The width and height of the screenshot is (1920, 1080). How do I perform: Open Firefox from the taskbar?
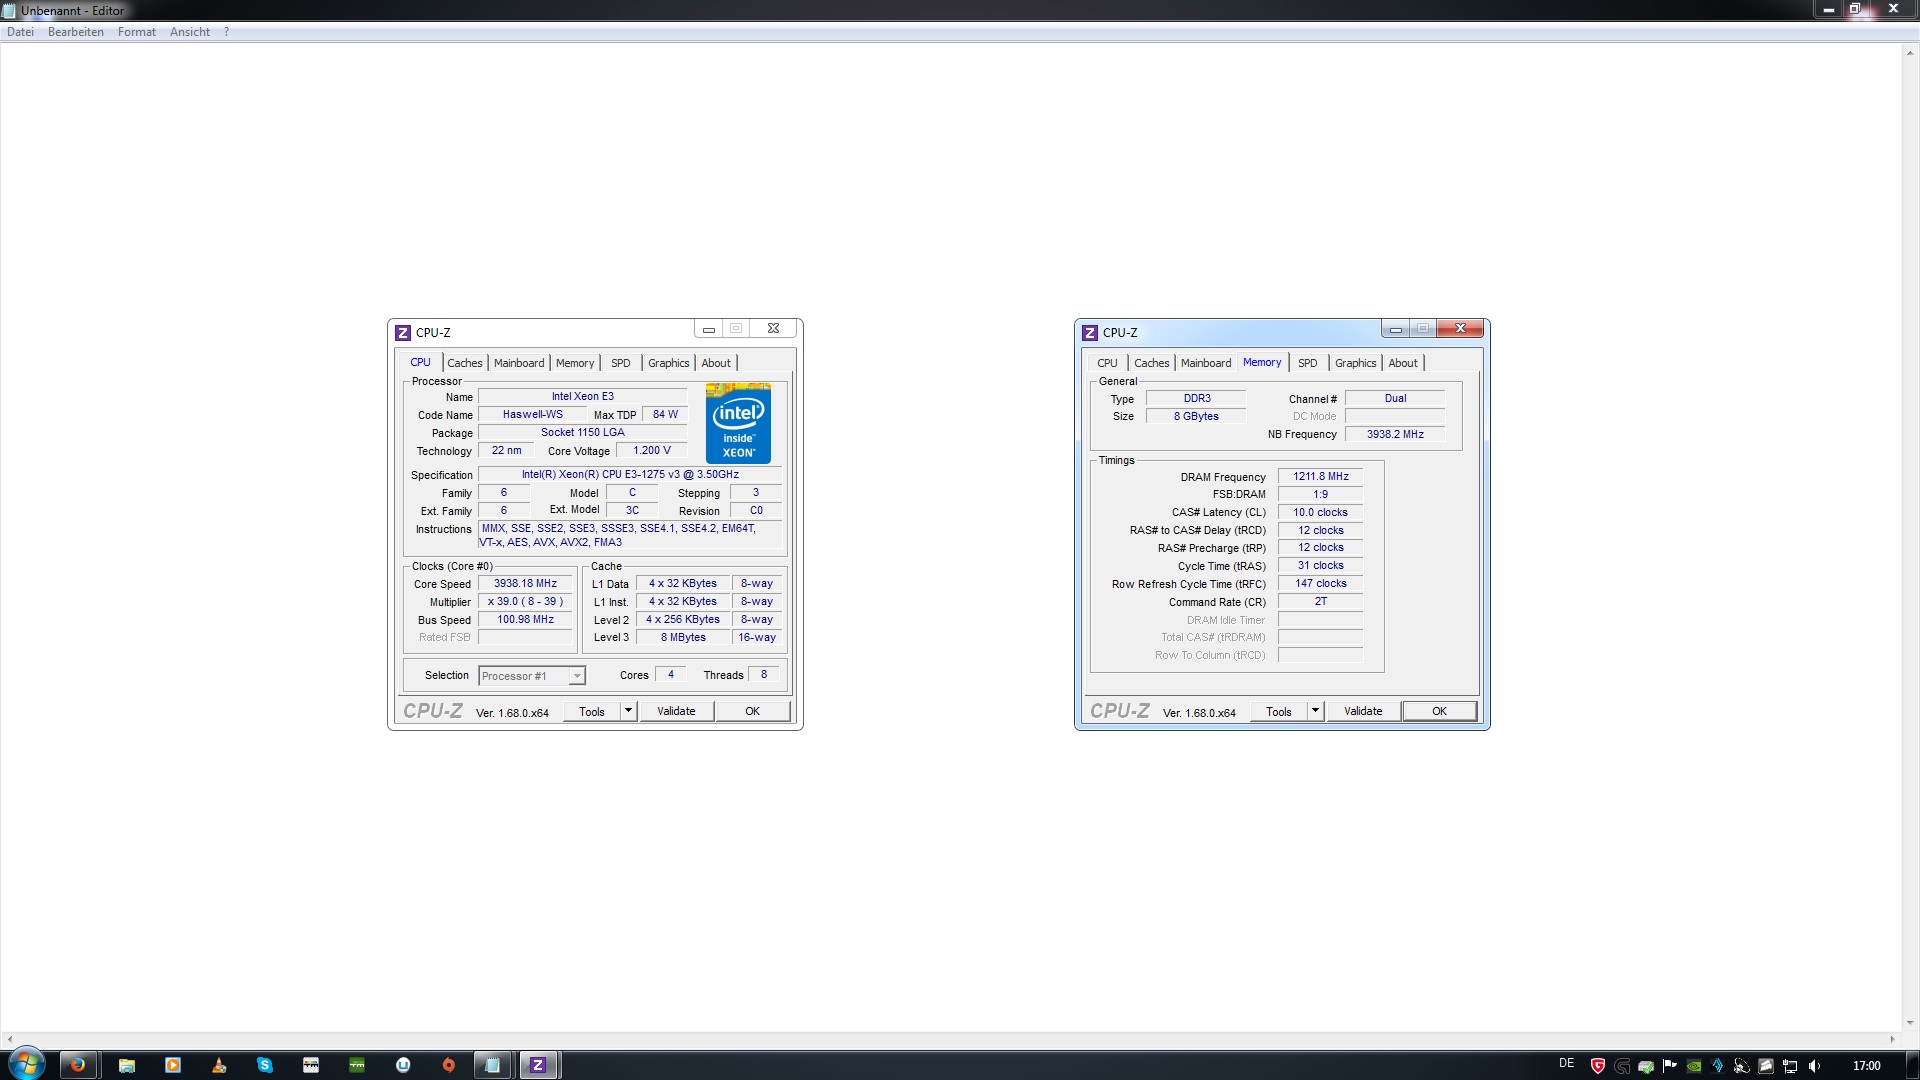[78, 1065]
